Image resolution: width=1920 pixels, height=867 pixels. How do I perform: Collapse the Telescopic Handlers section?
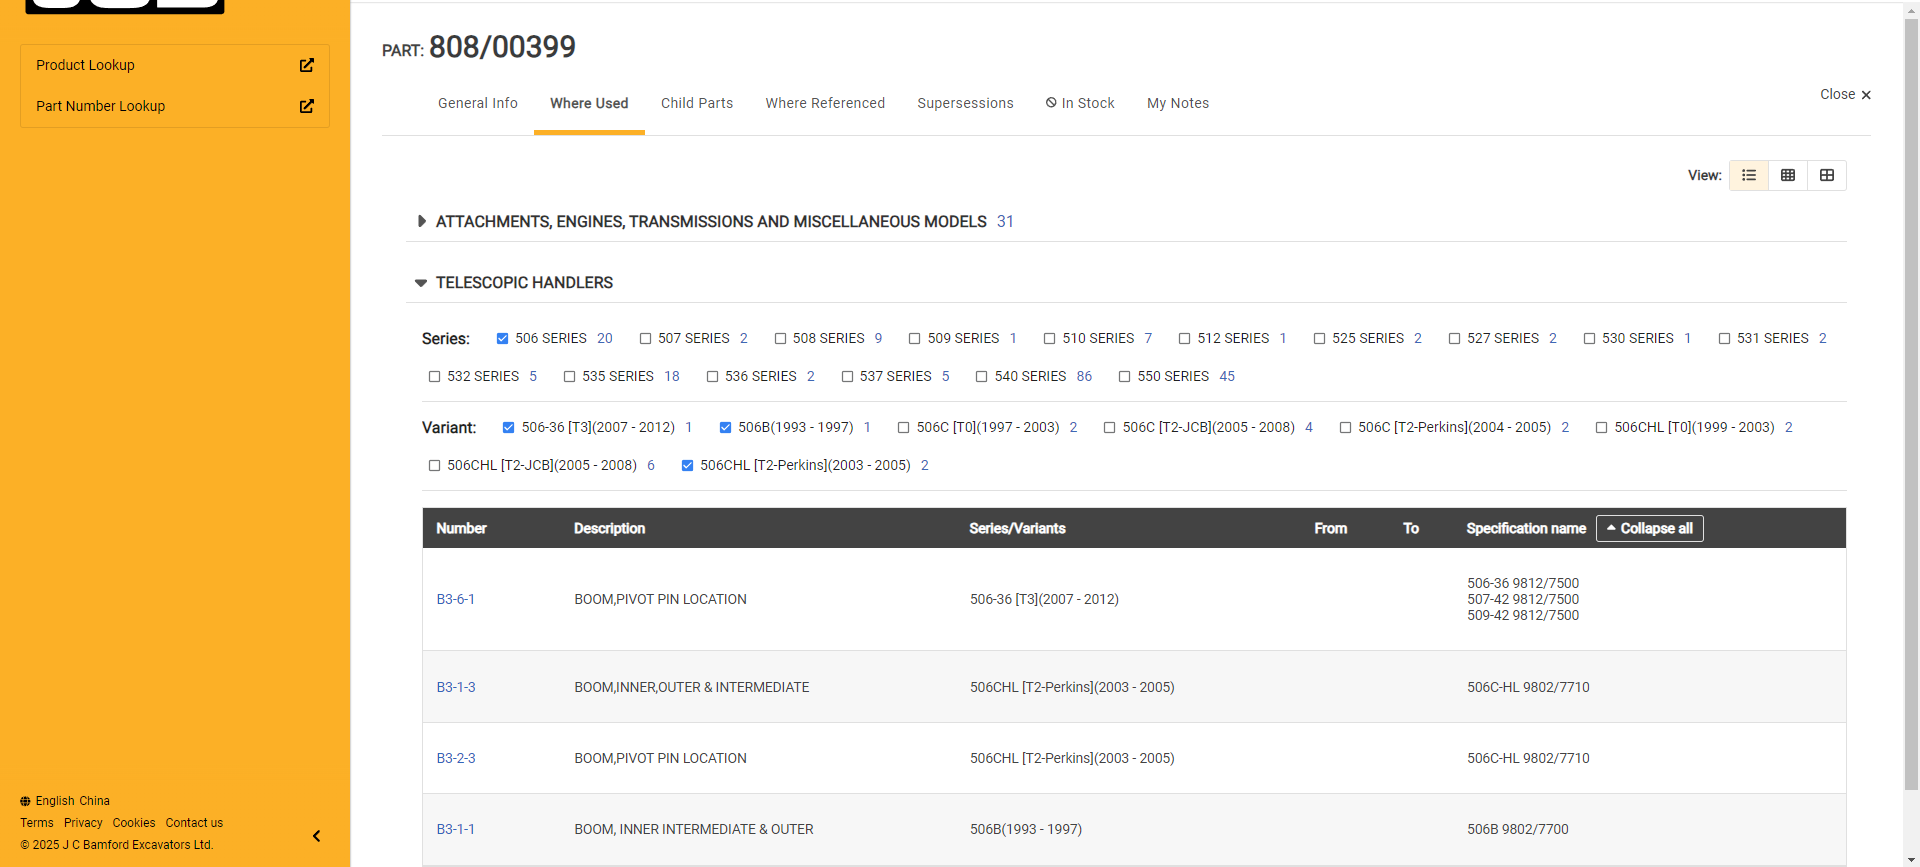[421, 283]
